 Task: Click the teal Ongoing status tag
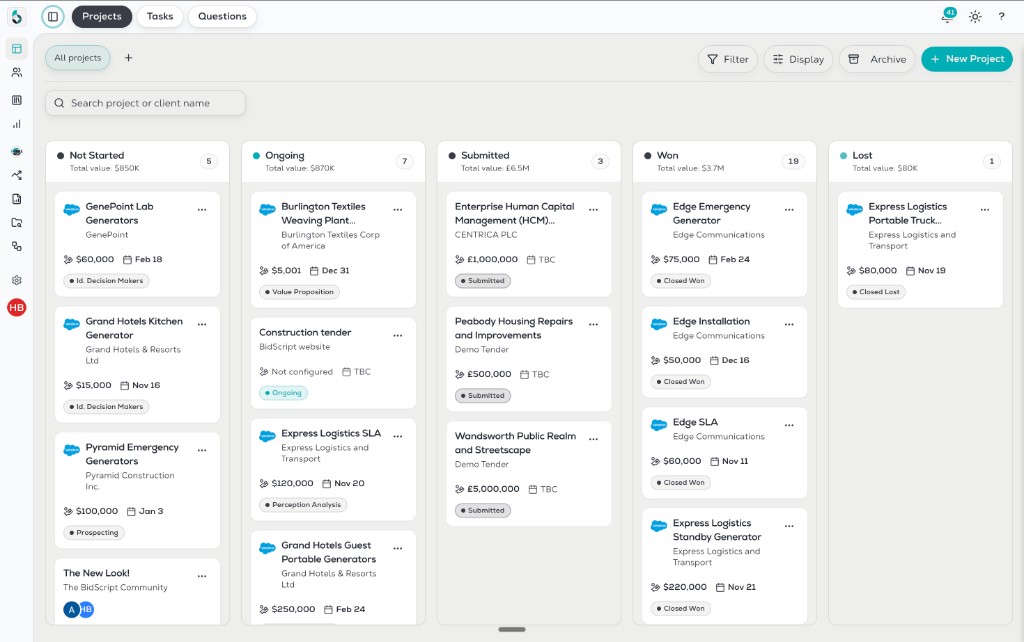point(283,393)
